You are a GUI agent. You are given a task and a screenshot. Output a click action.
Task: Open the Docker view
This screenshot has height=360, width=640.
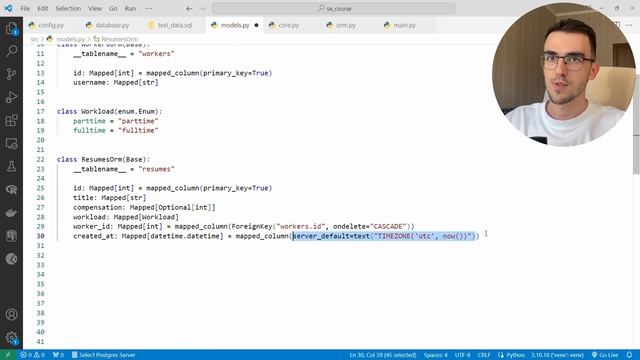point(11,213)
